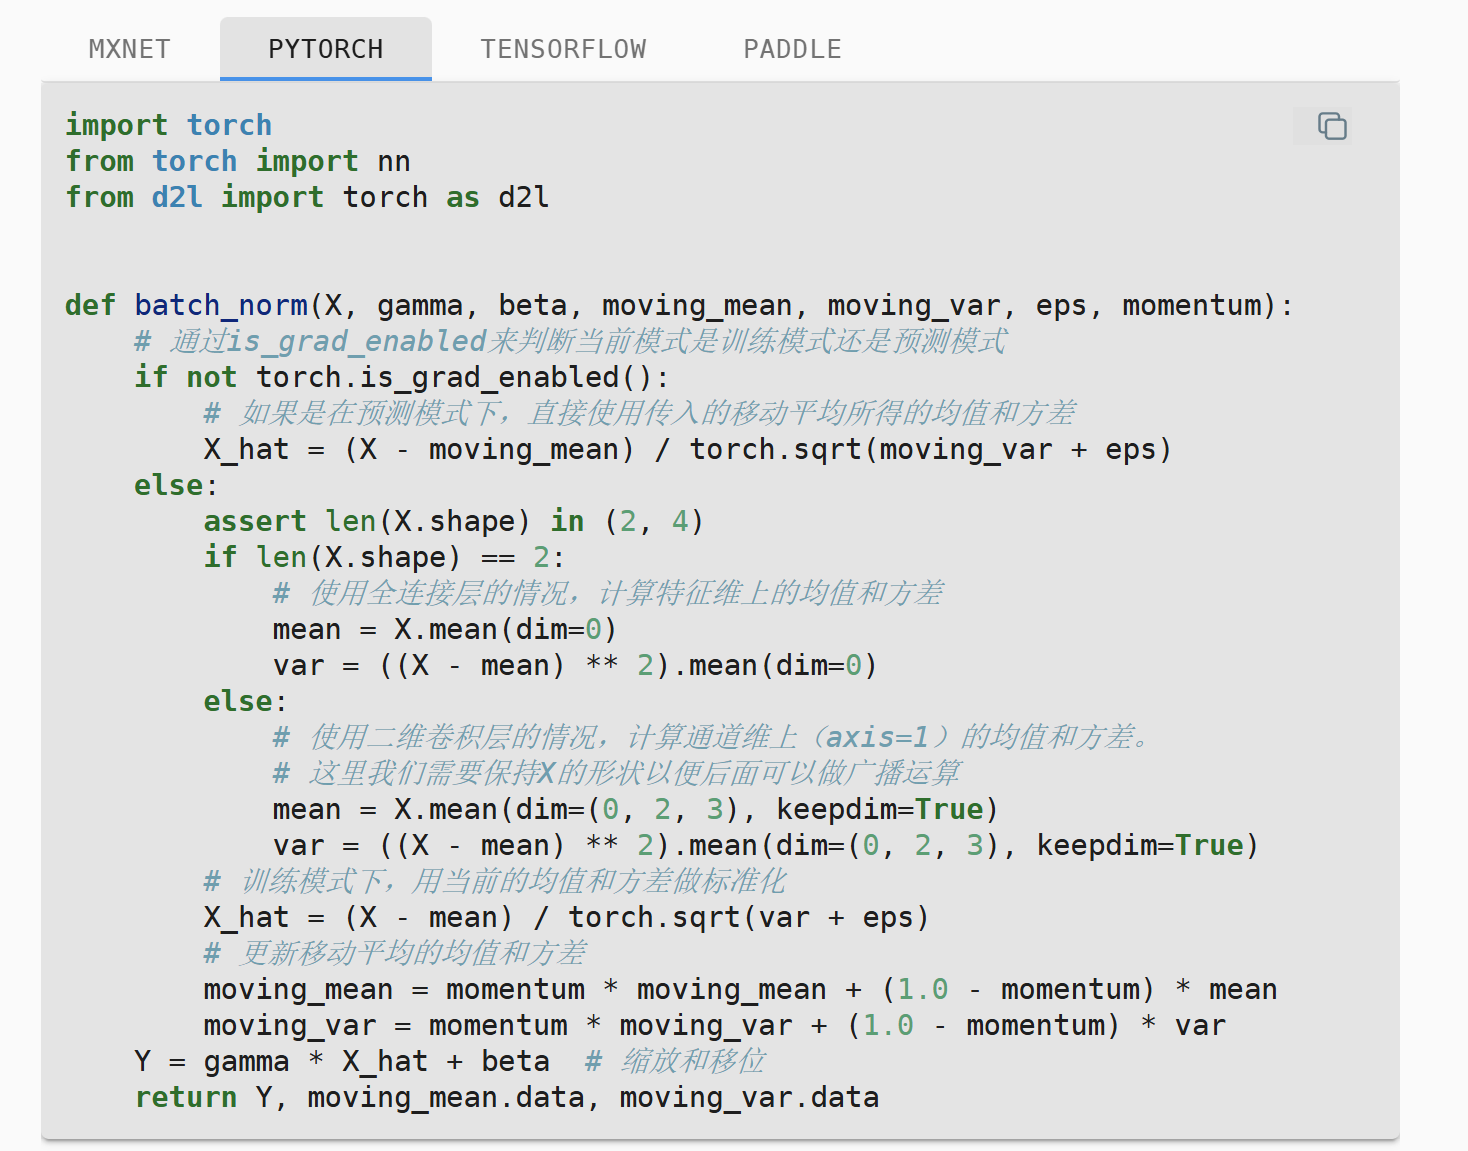The height and width of the screenshot is (1151, 1468).
Task: Copy the code with the copy icon
Action: coord(1331,126)
